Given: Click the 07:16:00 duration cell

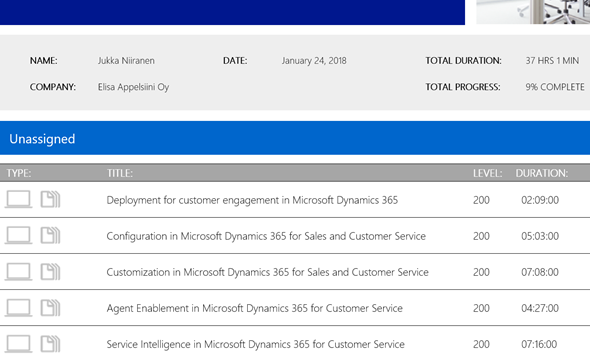Looking at the screenshot, I should (x=539, y=345).
